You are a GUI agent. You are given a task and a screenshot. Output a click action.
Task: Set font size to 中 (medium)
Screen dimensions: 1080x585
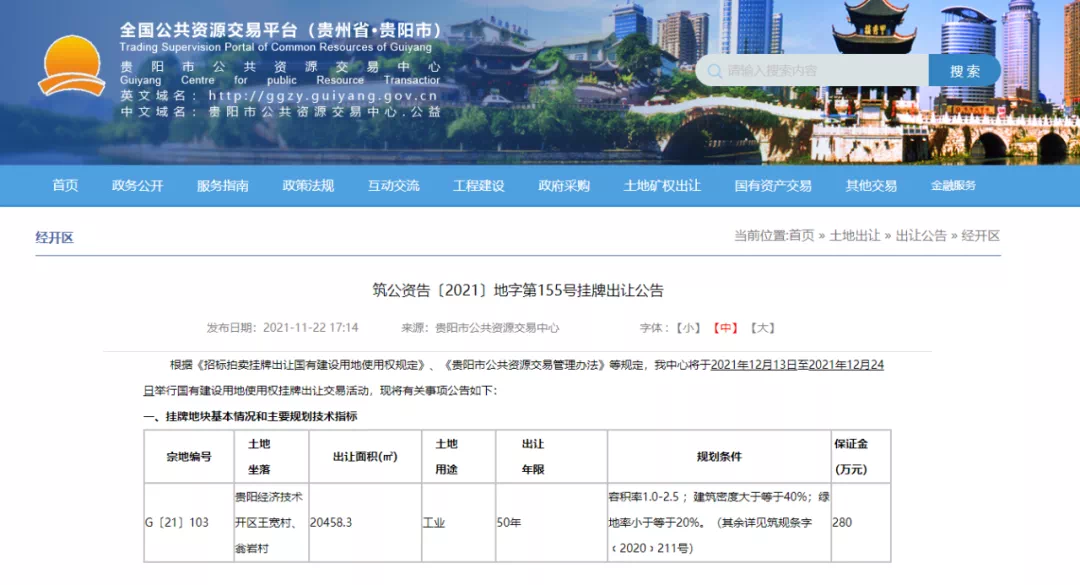point(725,328)
